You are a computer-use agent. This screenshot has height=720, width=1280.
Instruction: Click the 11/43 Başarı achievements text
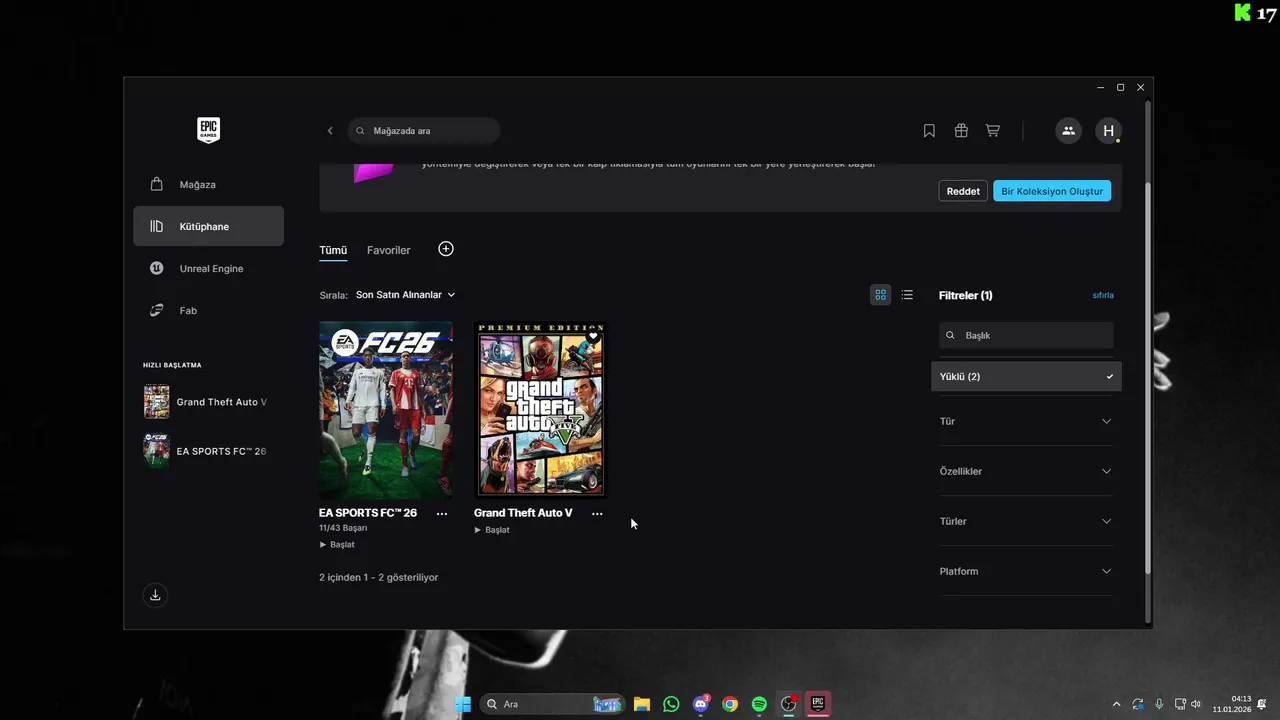click(x=343, y=528)
